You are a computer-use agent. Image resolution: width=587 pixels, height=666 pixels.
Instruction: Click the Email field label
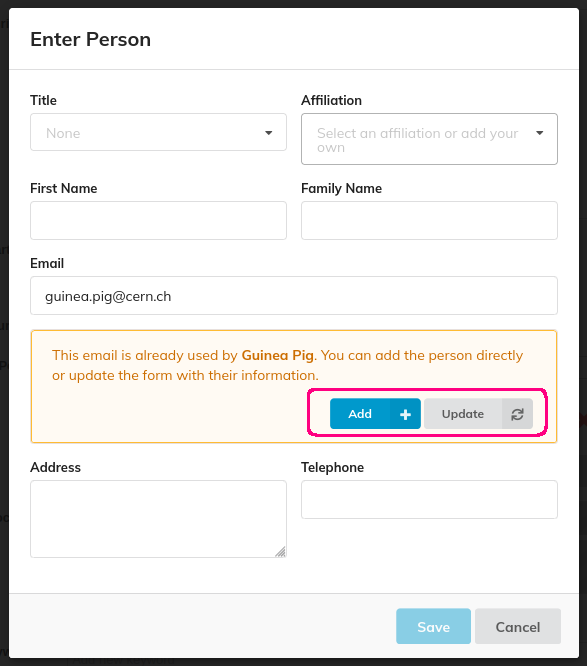pos(47,263)
